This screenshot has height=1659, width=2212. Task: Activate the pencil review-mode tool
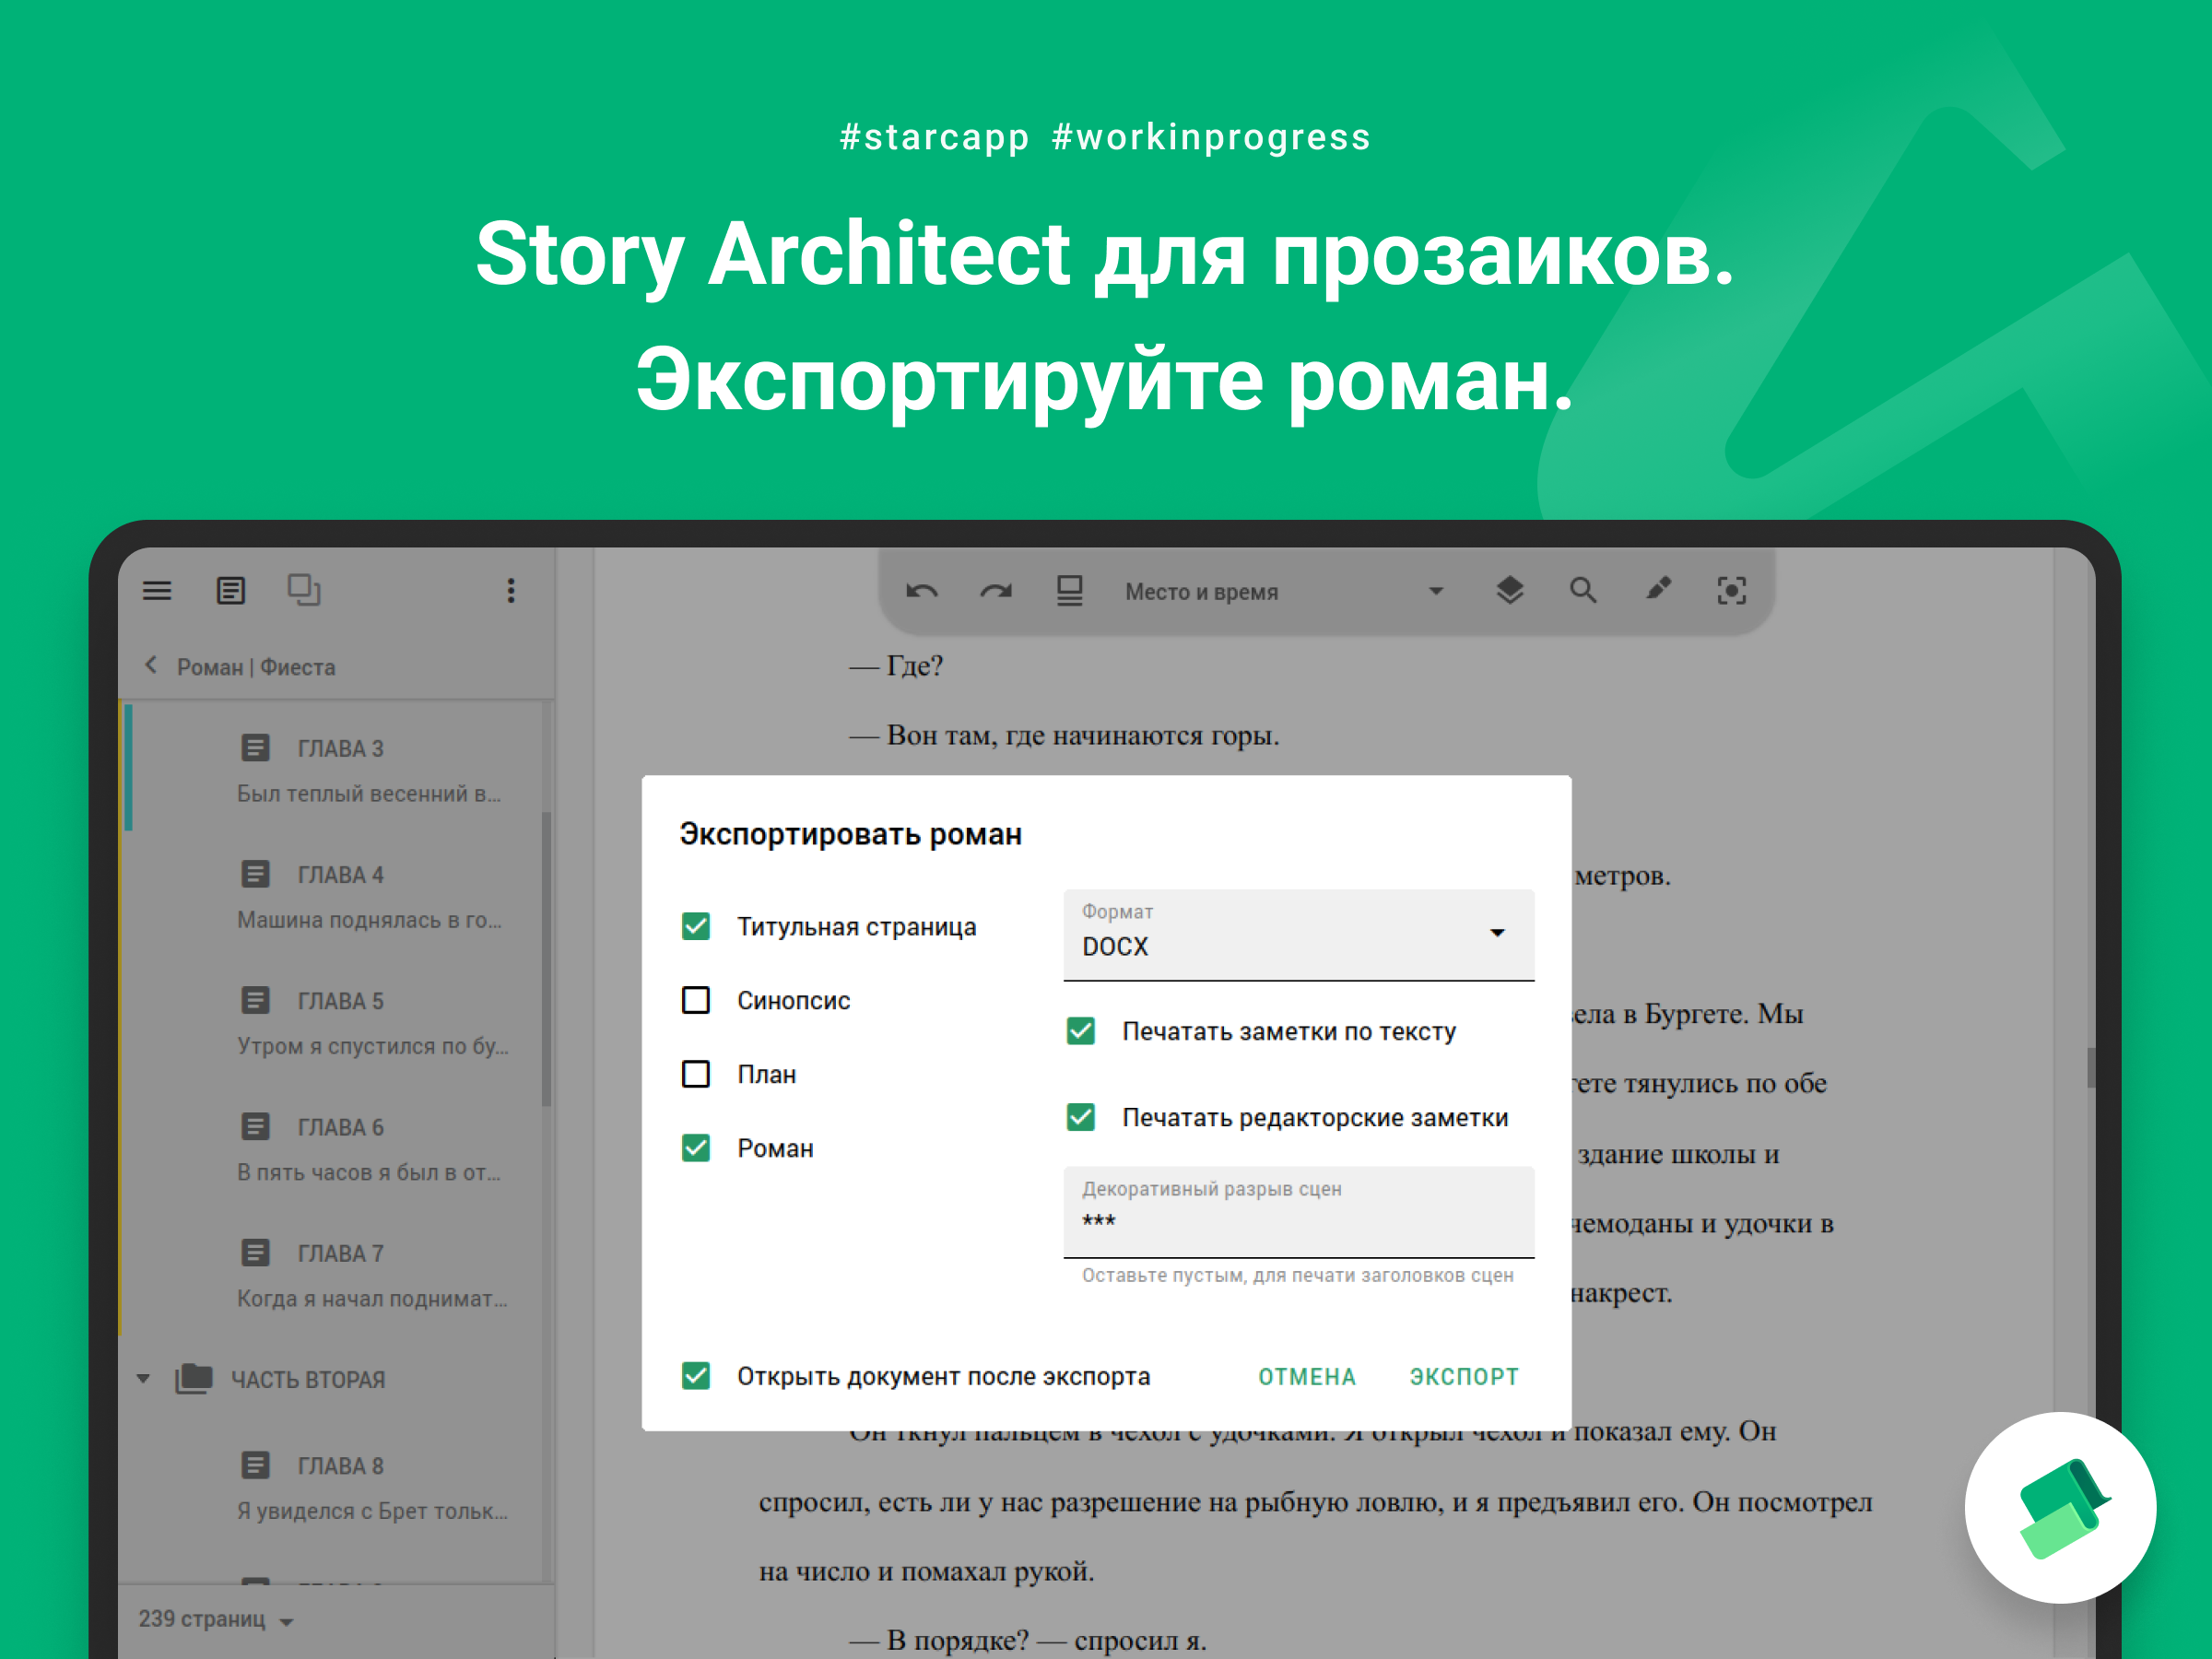tap(1658, 590)
